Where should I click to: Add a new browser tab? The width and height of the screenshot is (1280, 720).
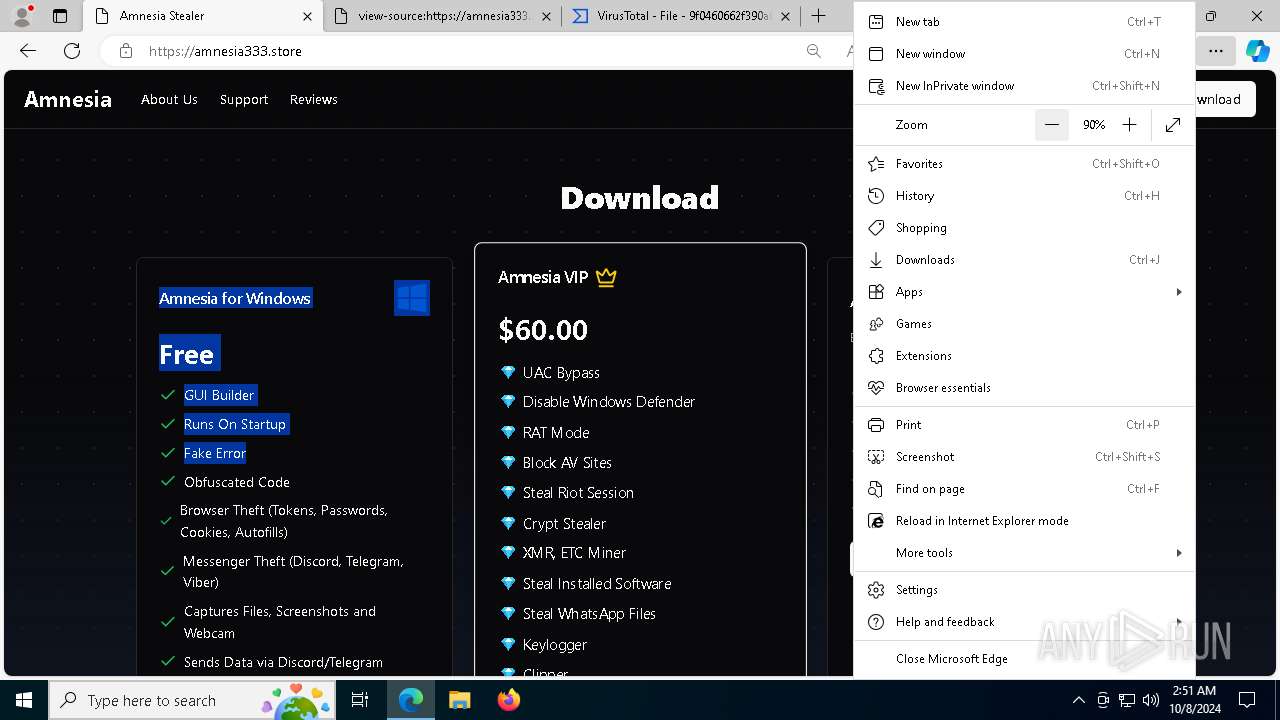pos(818,16)
